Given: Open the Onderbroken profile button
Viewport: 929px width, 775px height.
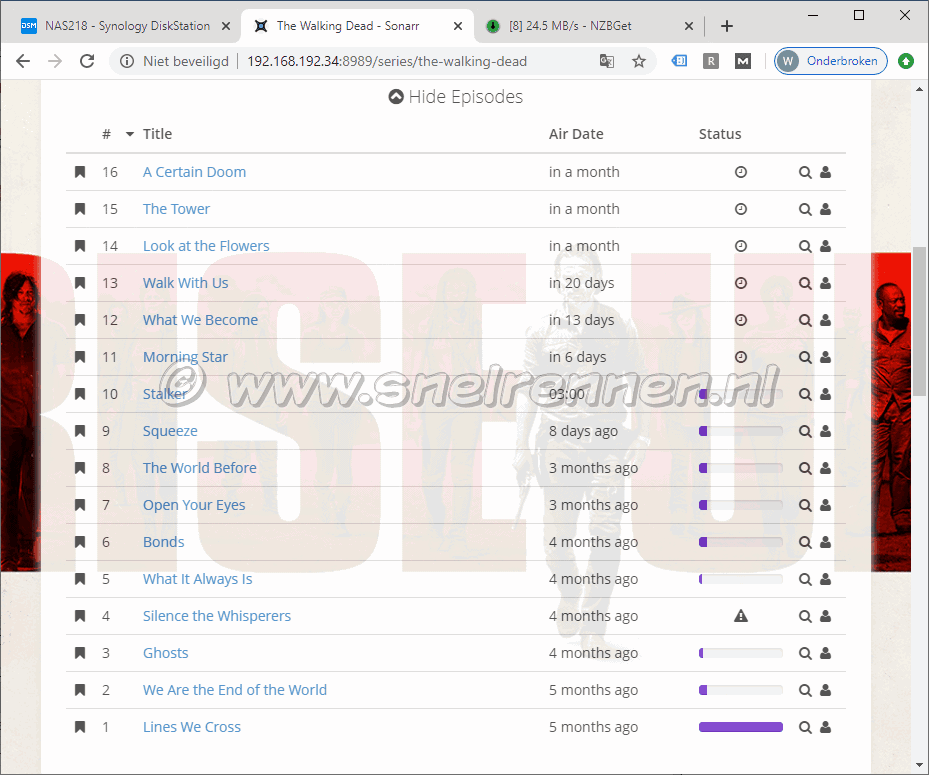Looking at the screenshot, I should (x=831, y=61).
